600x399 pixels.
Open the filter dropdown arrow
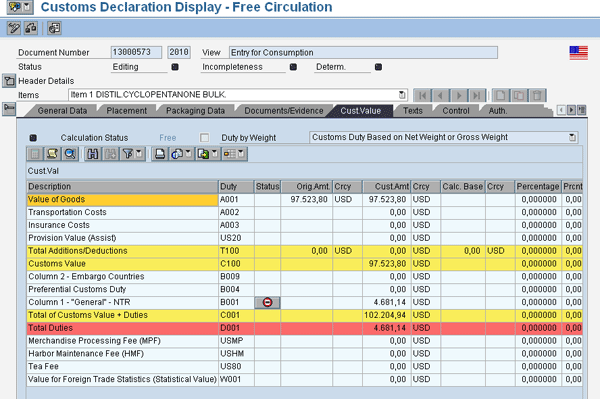pyautogui.click(x=139, y=154)
